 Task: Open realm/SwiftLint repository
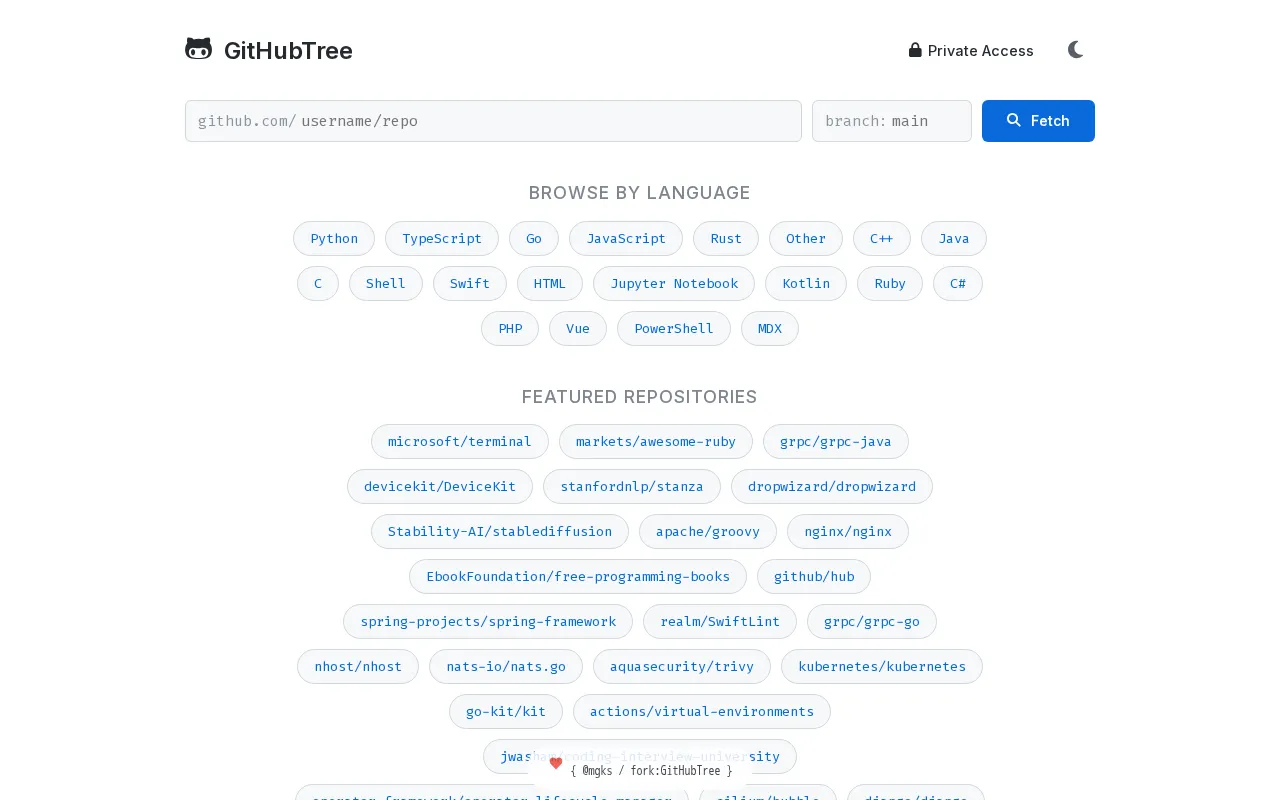(x=720, y=621)
